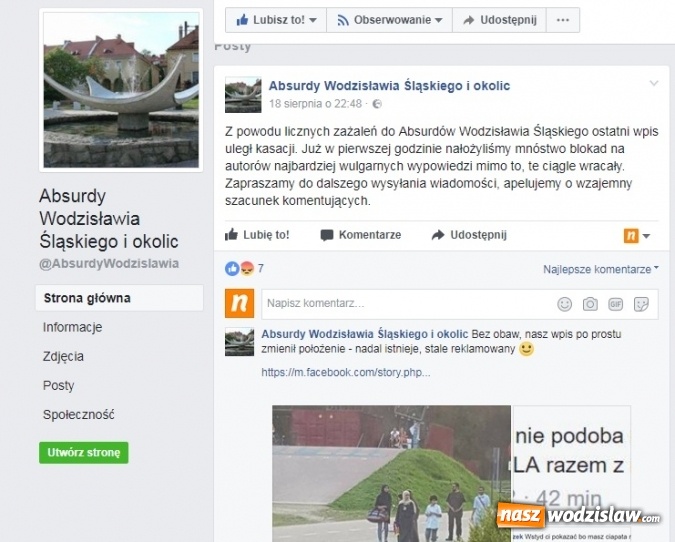
Task: Open Informacje section in sidebar
Action: pos(72,327)
